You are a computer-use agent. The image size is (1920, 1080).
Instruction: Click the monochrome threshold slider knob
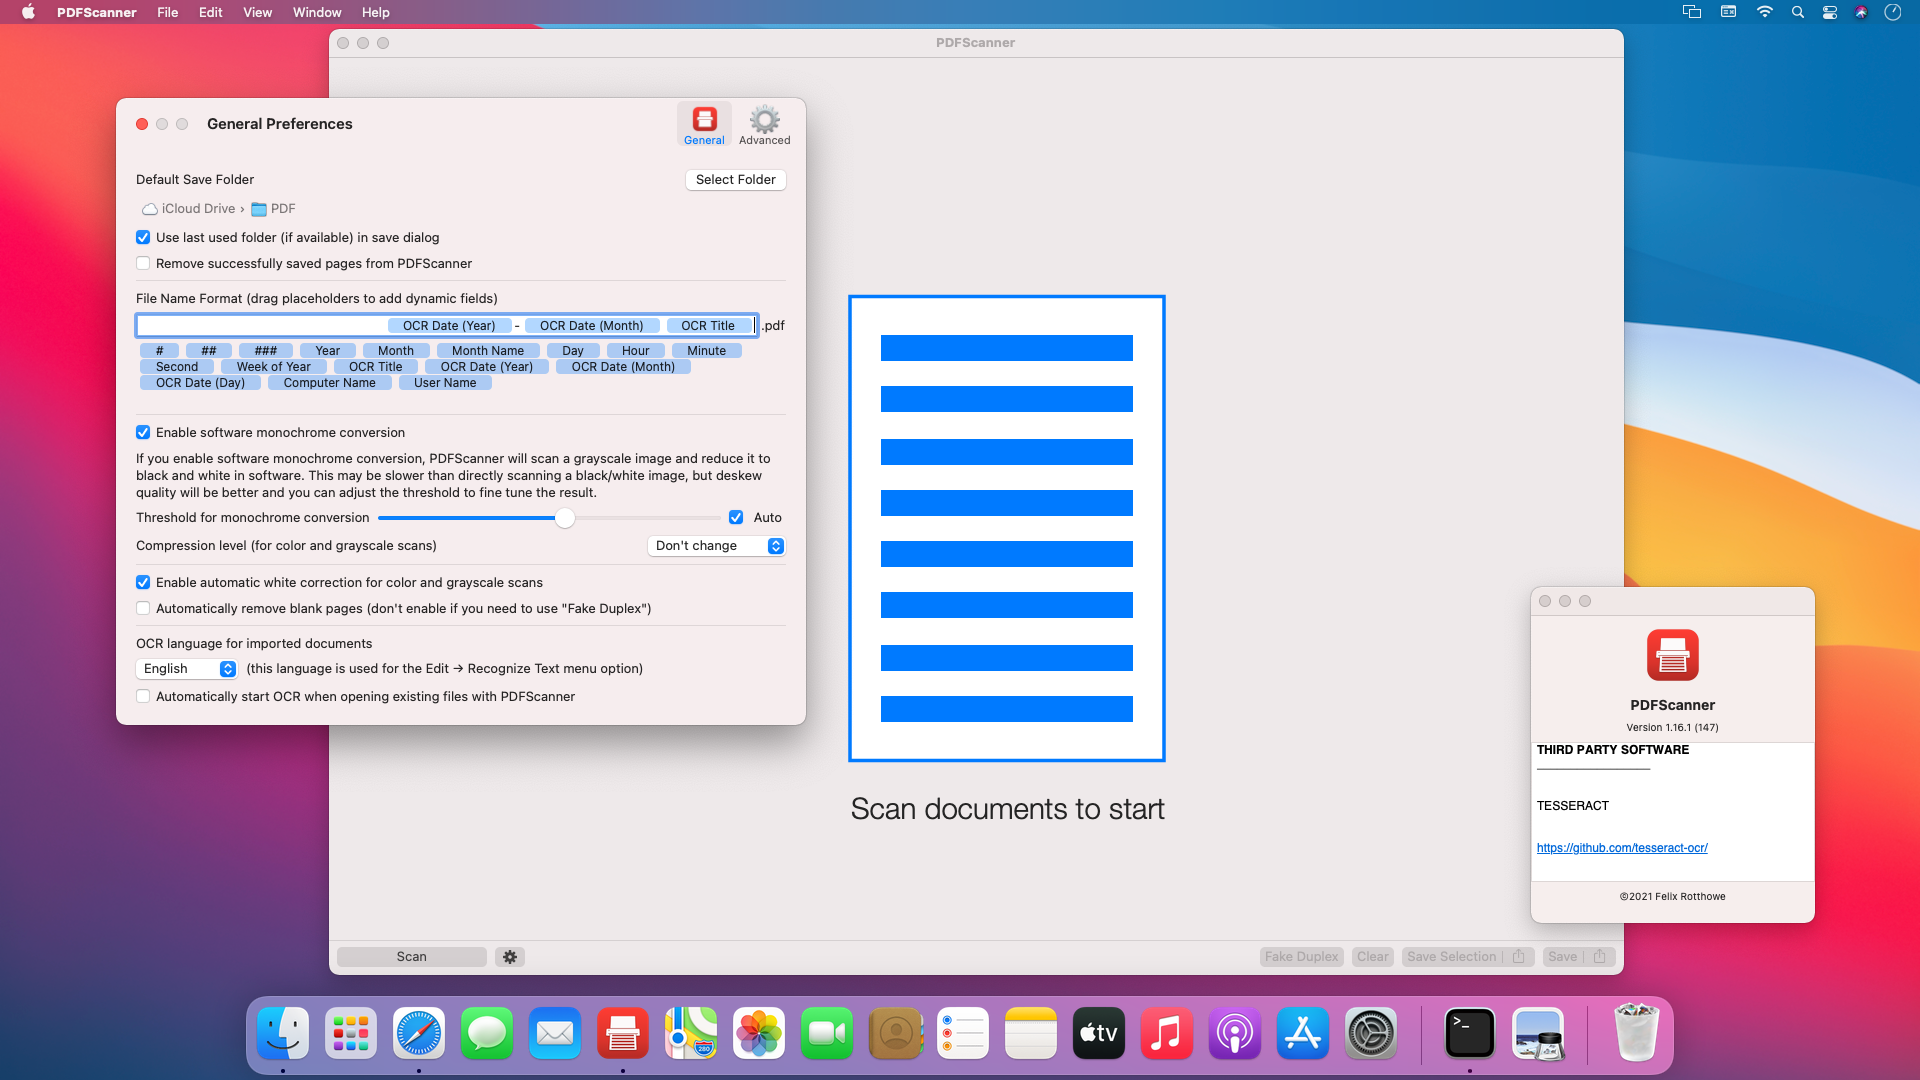[x=565, y=518]
